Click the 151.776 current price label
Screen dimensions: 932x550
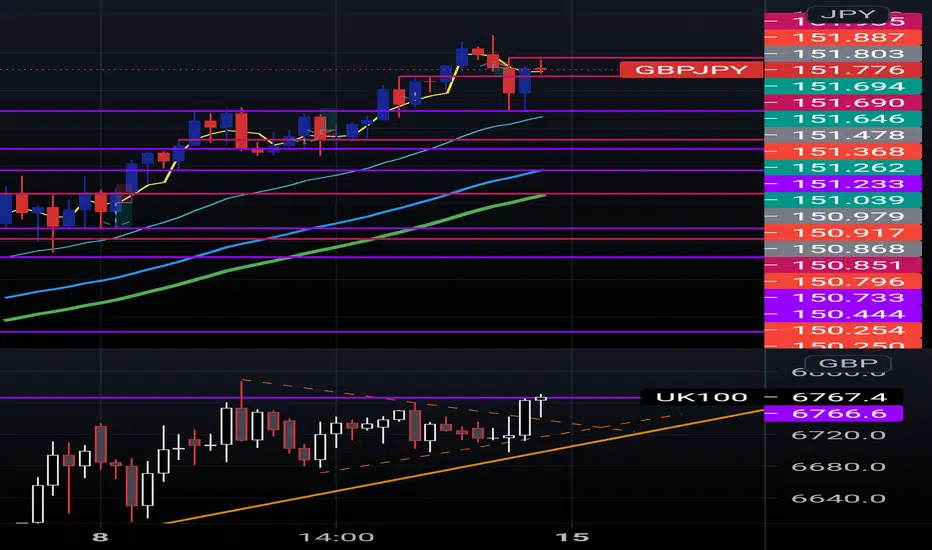tap(843, 70)
